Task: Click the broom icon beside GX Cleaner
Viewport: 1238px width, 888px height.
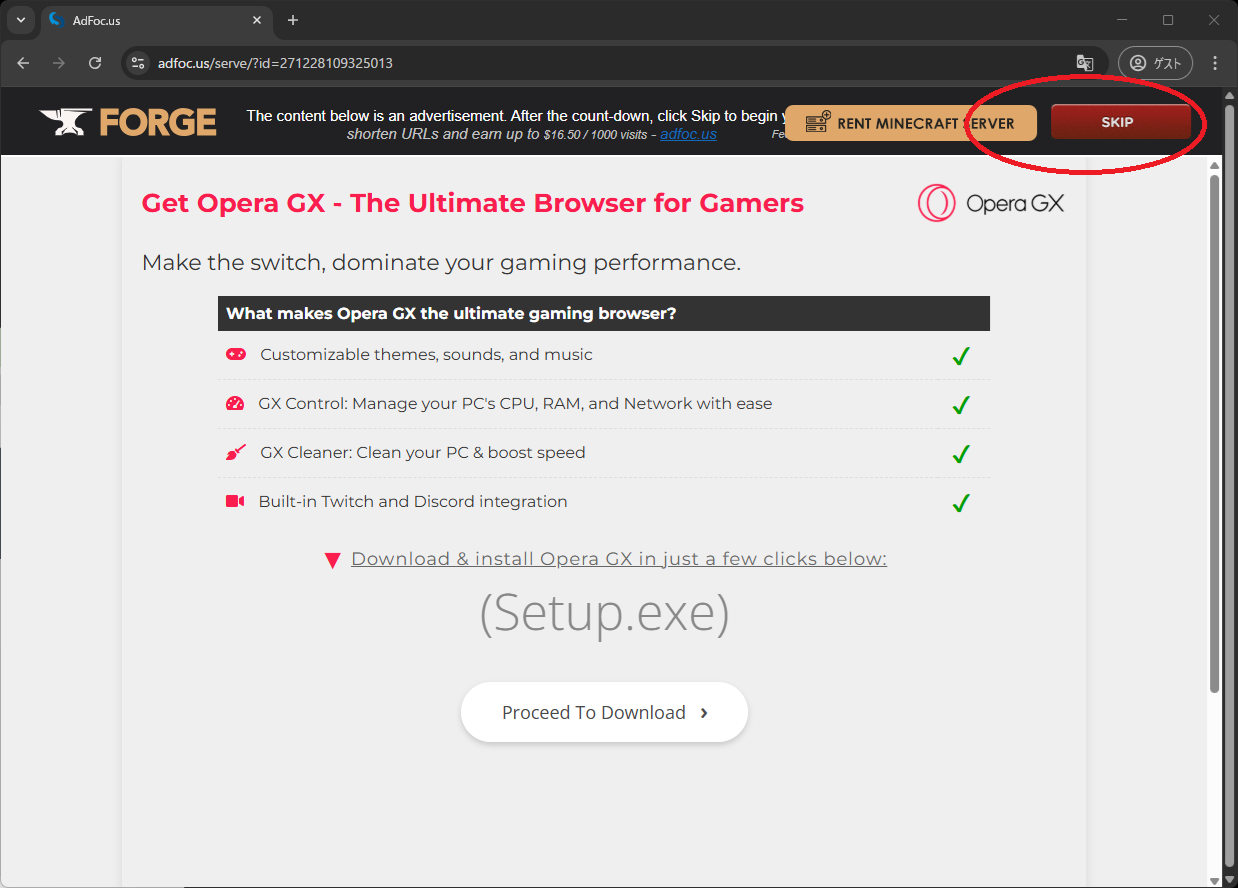Action: (235, 453)
